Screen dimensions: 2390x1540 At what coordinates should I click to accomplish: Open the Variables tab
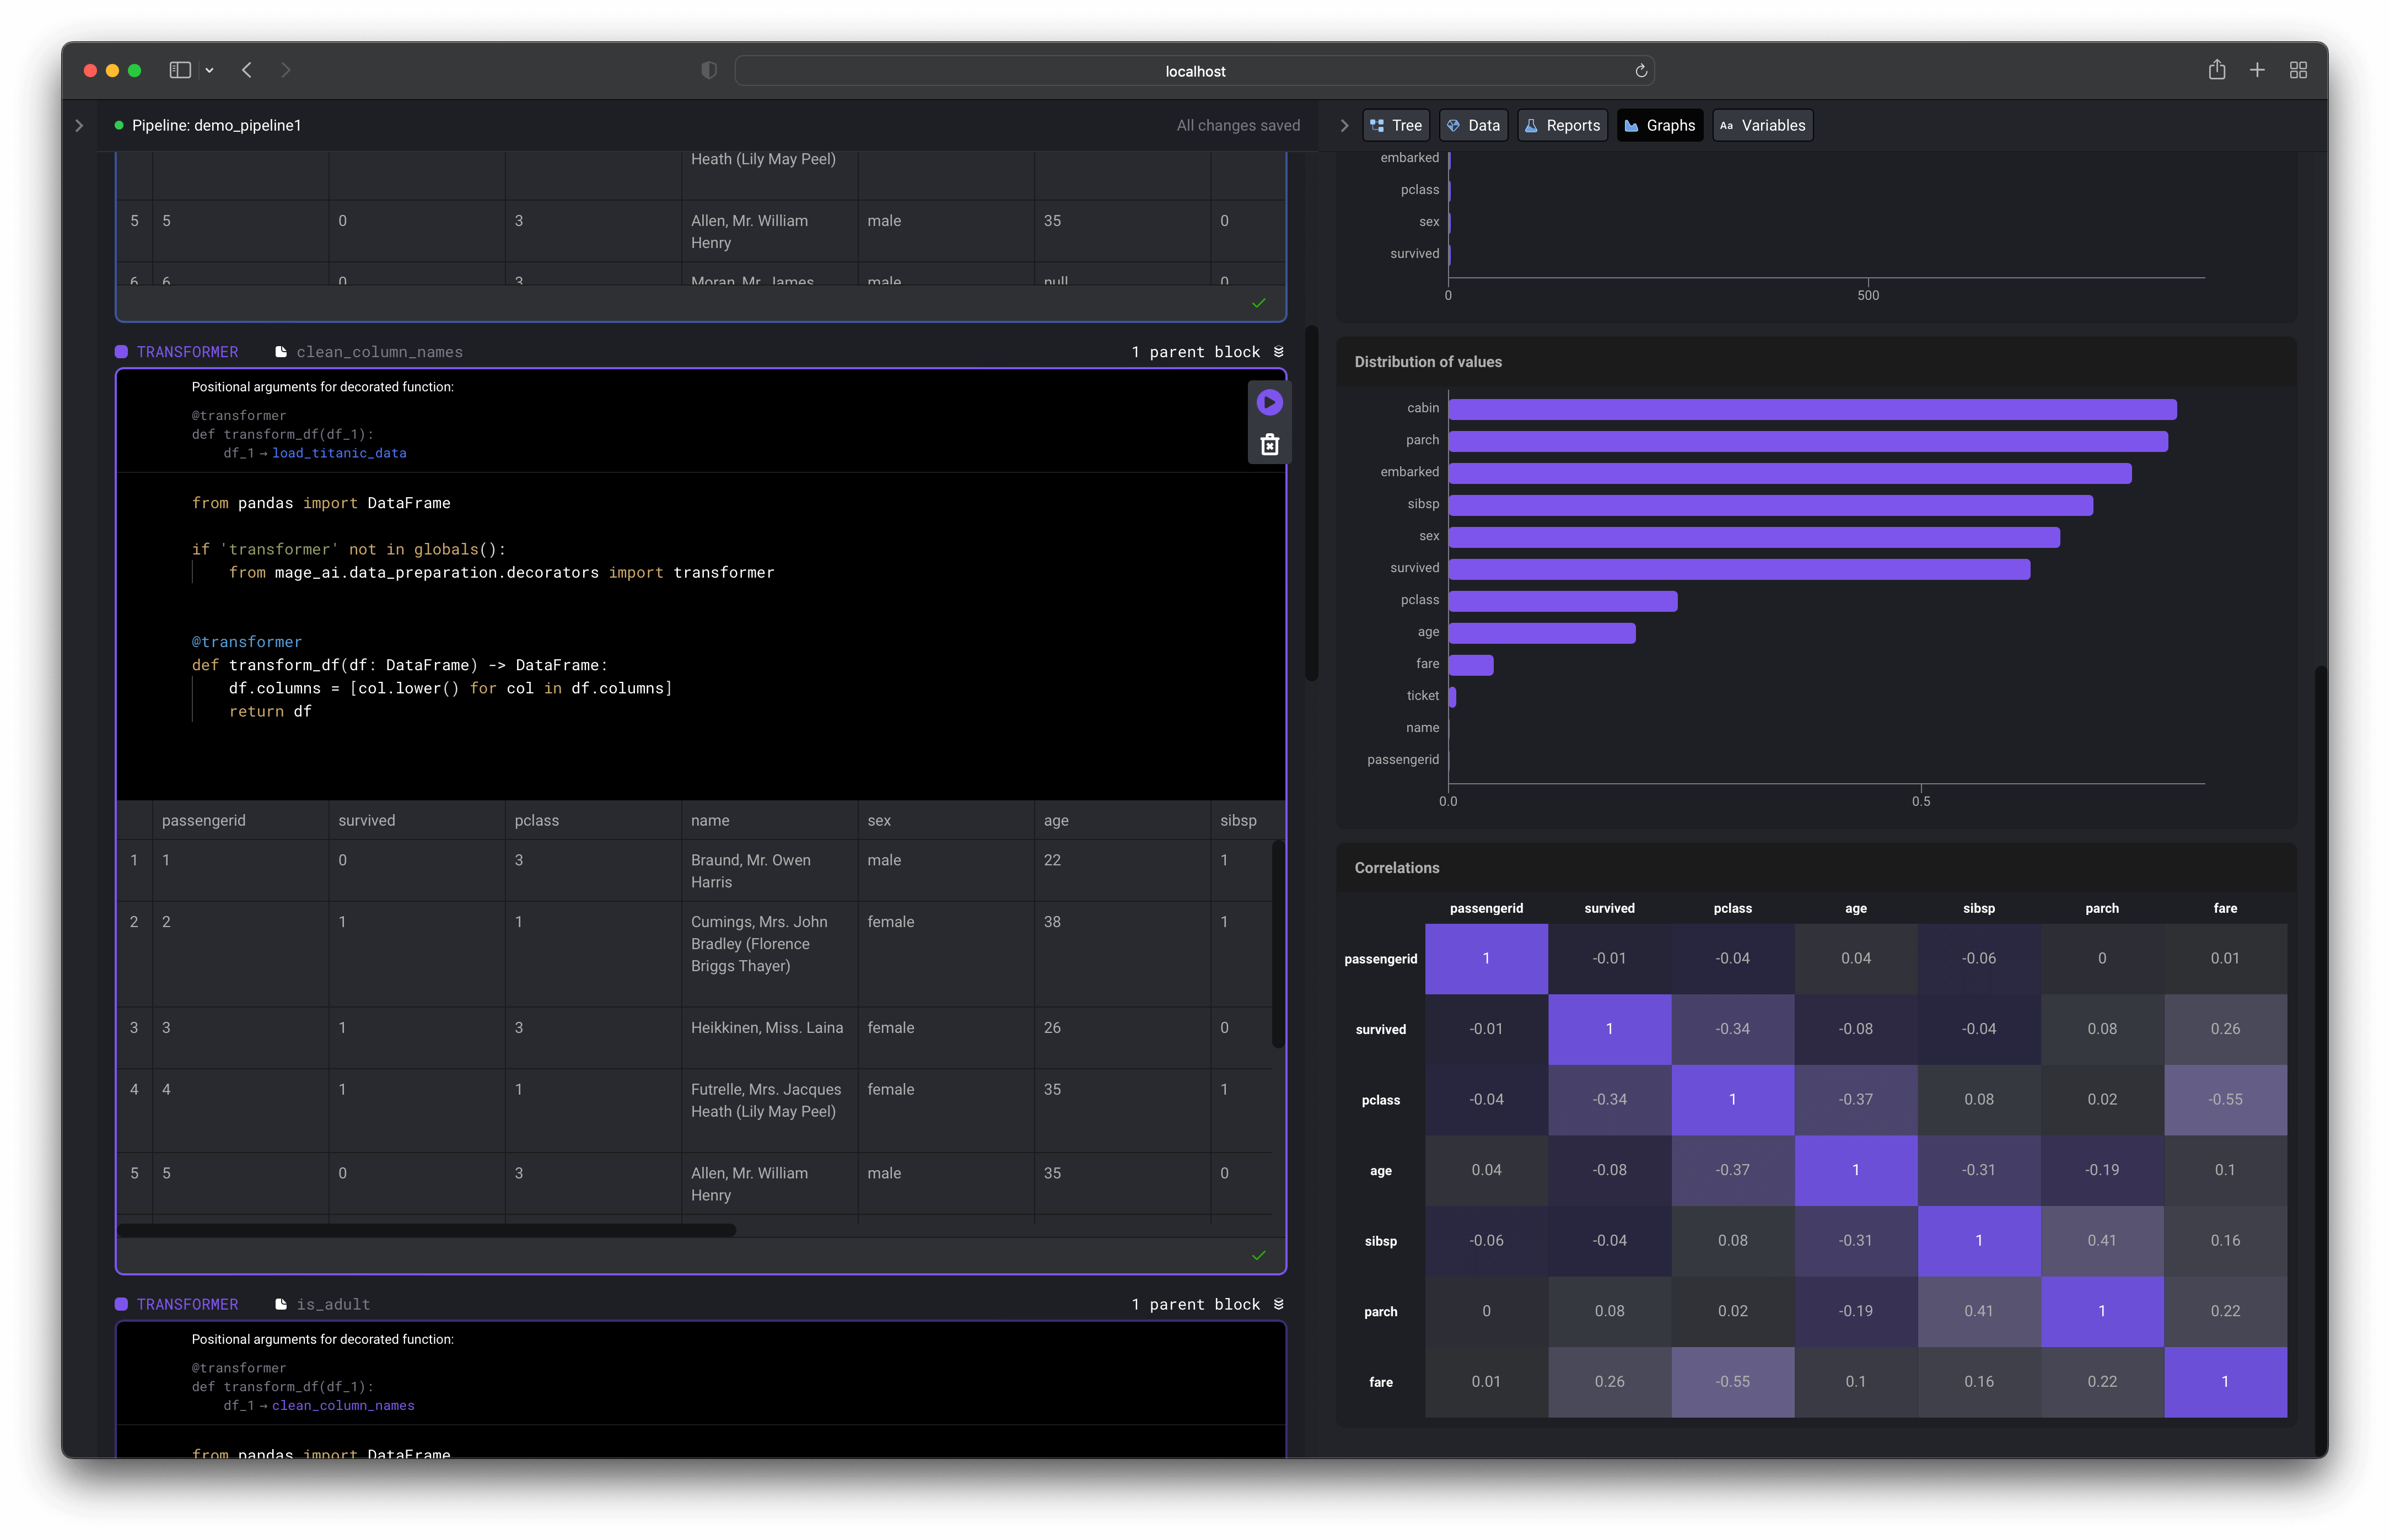[x=1762, y=126]
